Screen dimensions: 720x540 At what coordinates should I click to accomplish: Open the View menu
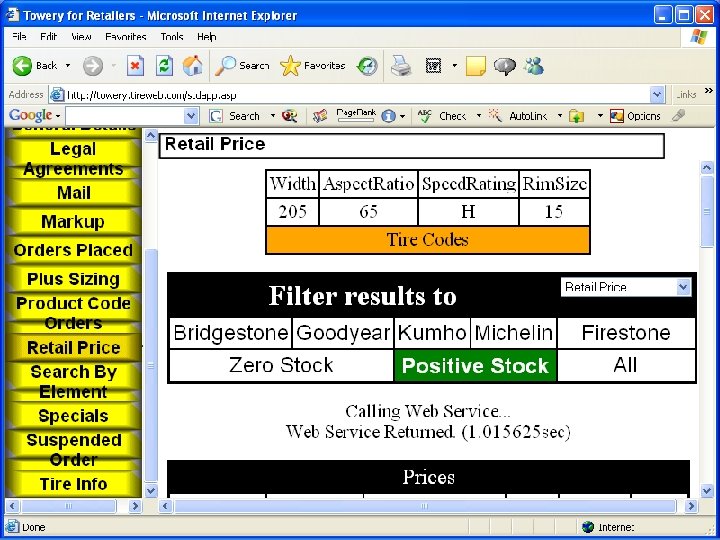pyautogui.click(x=81, y=37)
